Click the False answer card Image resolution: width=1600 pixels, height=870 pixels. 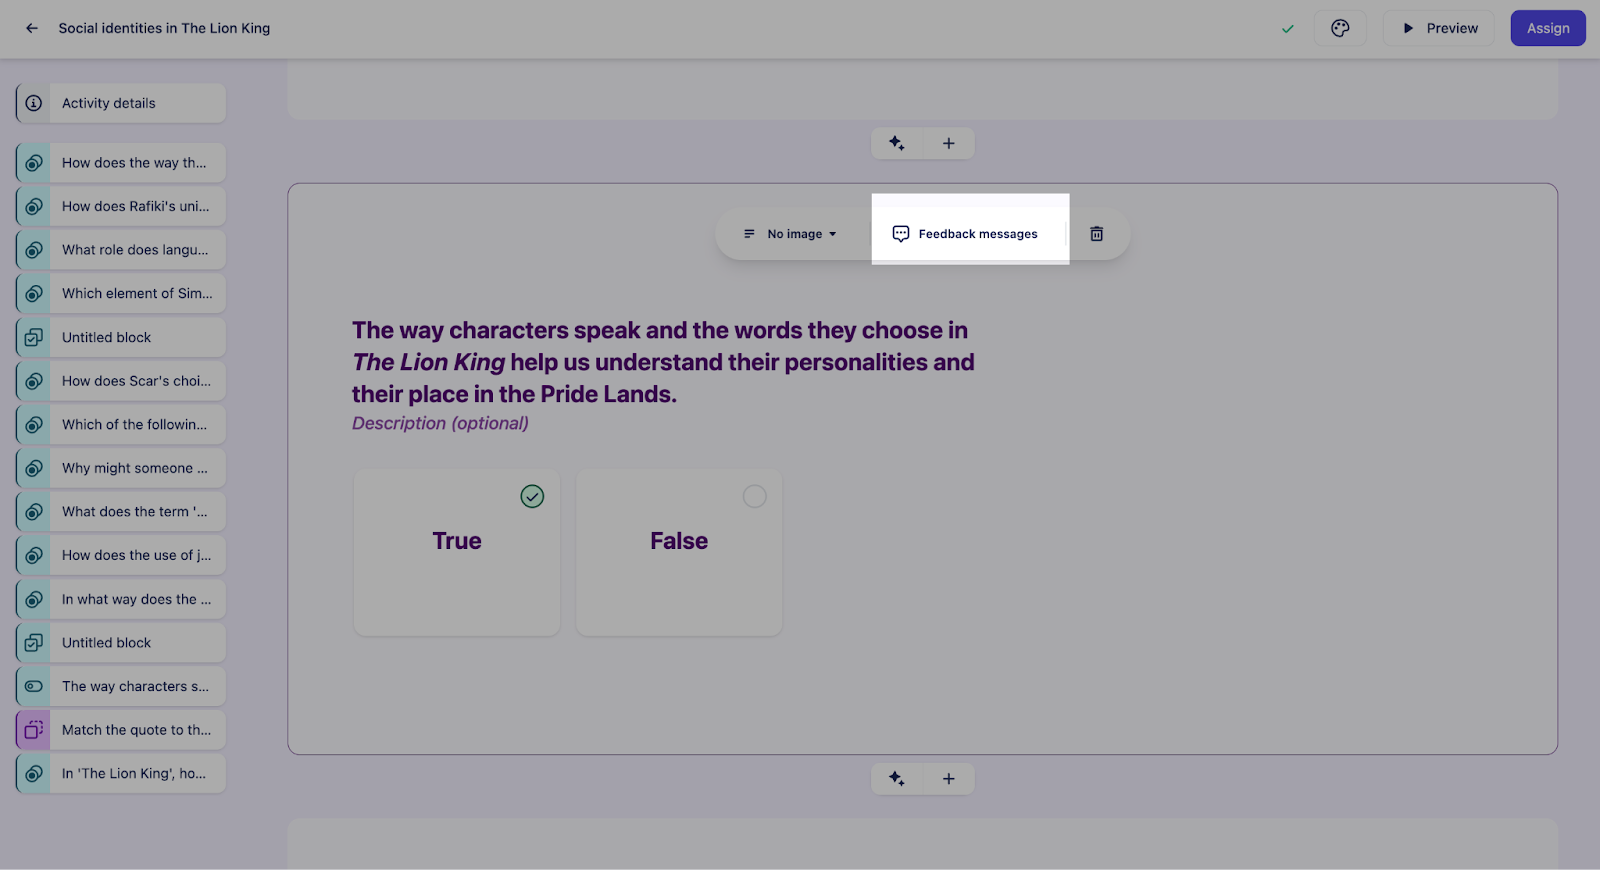[x=679, y=553]
